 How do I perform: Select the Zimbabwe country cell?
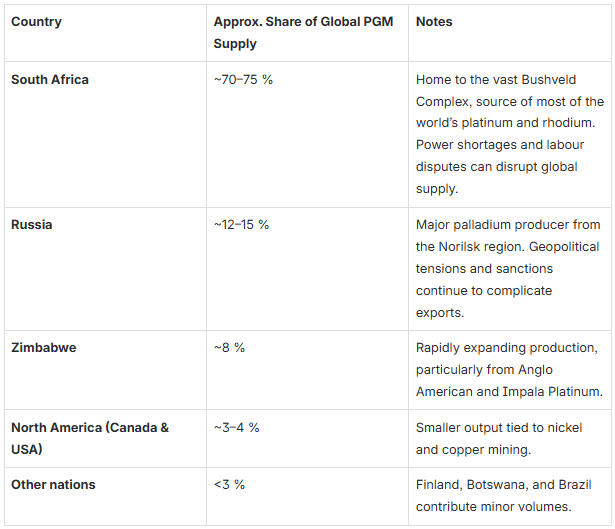point(42,348)
